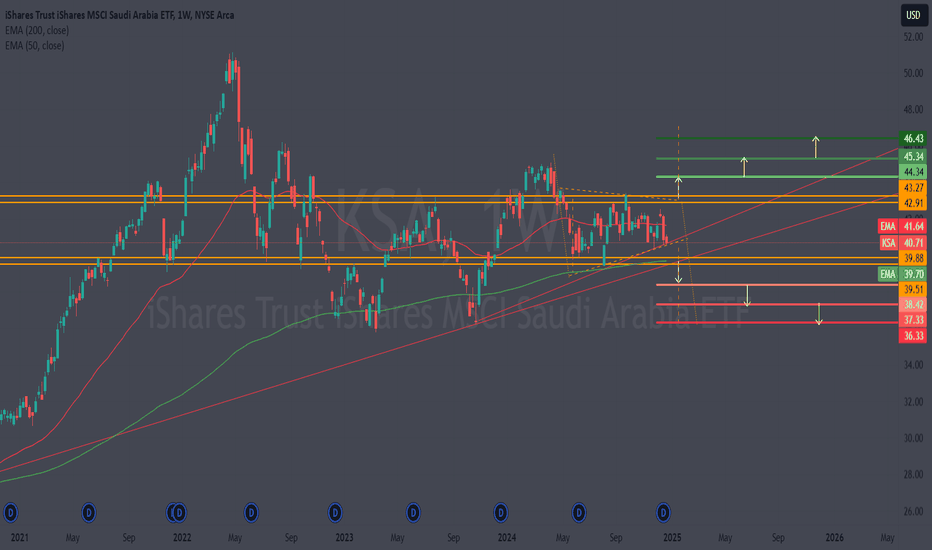Viewport: 932px width, 550px height.
Task: Click the 43.27 orange price label
Action: point(912,188)
